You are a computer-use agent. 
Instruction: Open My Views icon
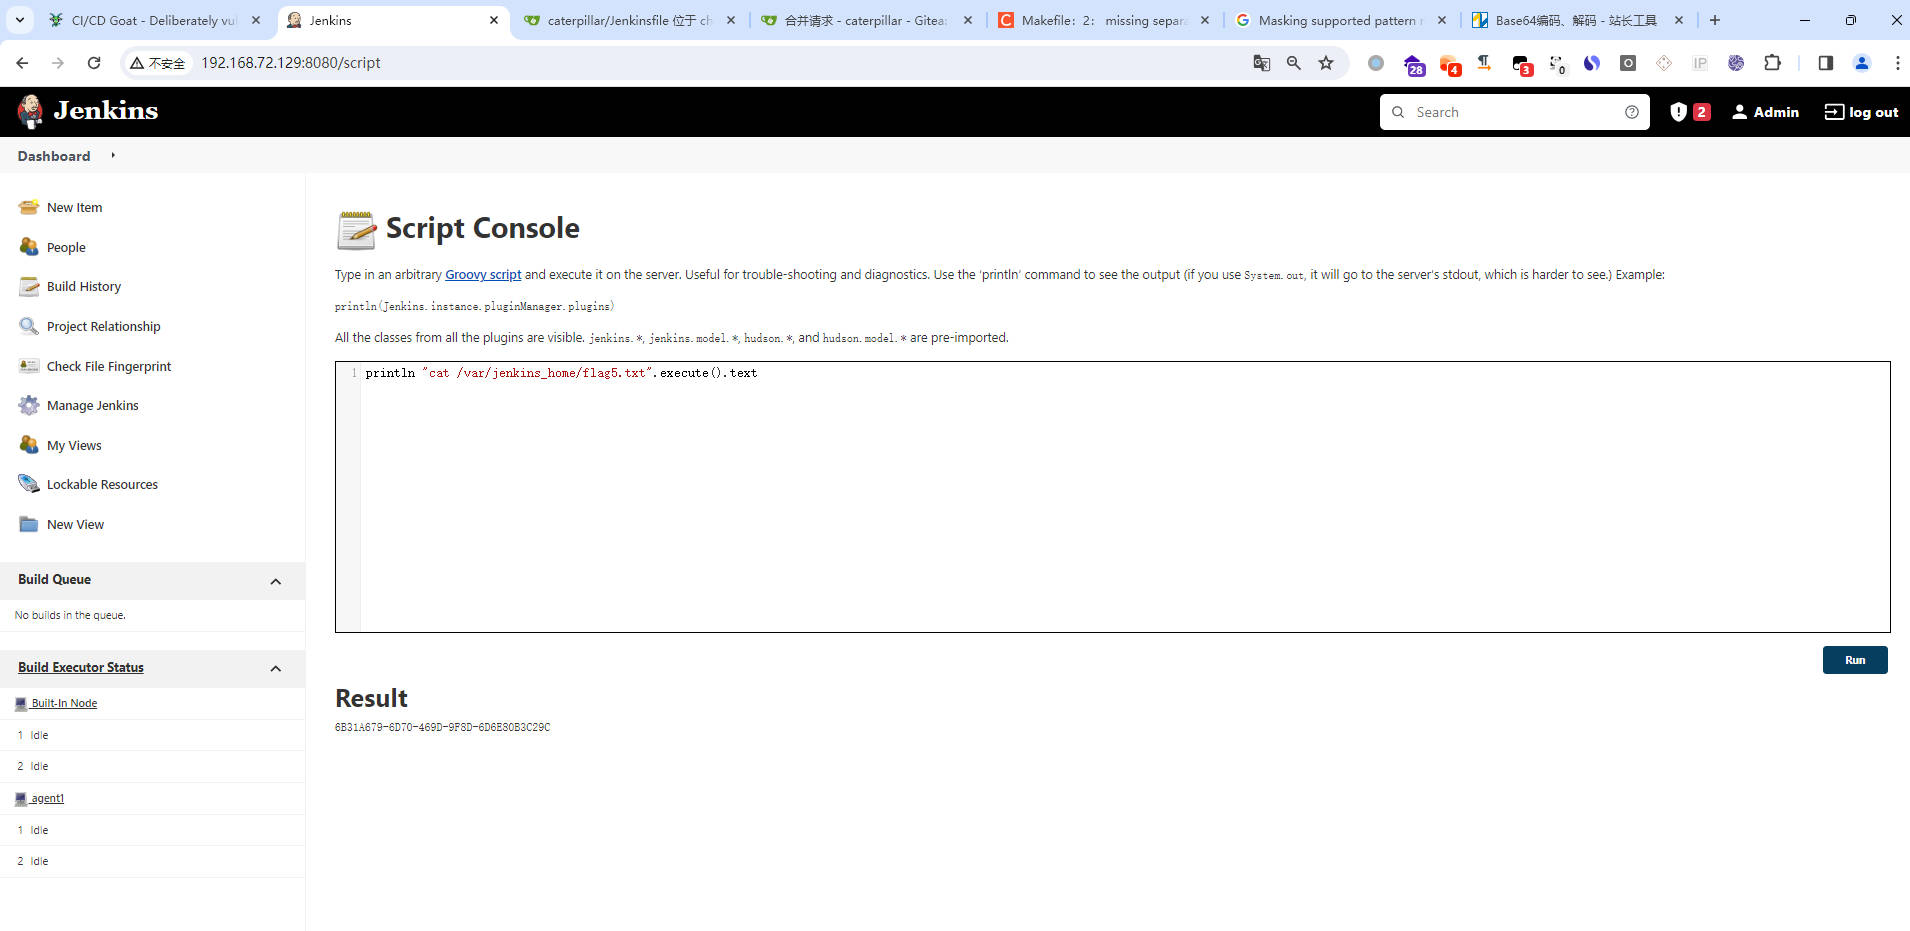coord(29,445)
